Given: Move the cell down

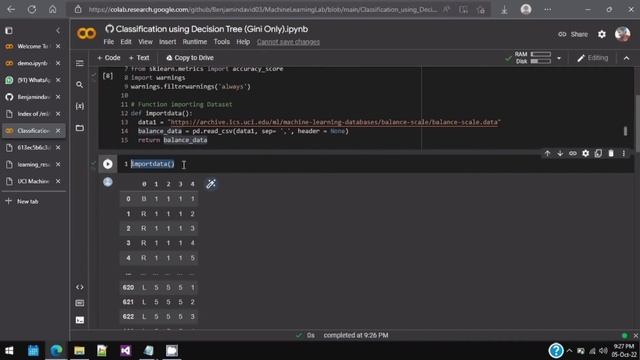Looking at the screenshot, I should [x=560, y=153].
